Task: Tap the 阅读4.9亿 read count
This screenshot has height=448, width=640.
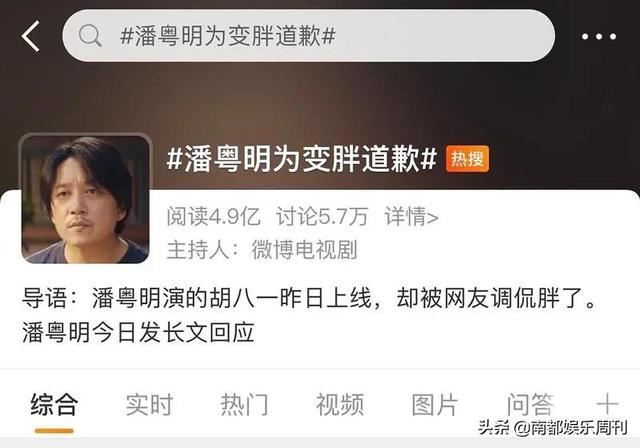Action: [x=213, y=216]
